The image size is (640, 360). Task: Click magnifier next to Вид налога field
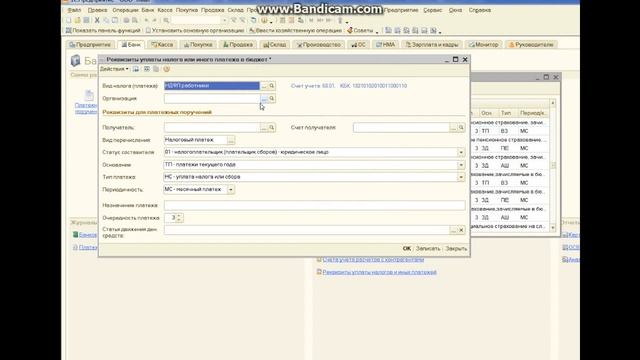[272, 86]
